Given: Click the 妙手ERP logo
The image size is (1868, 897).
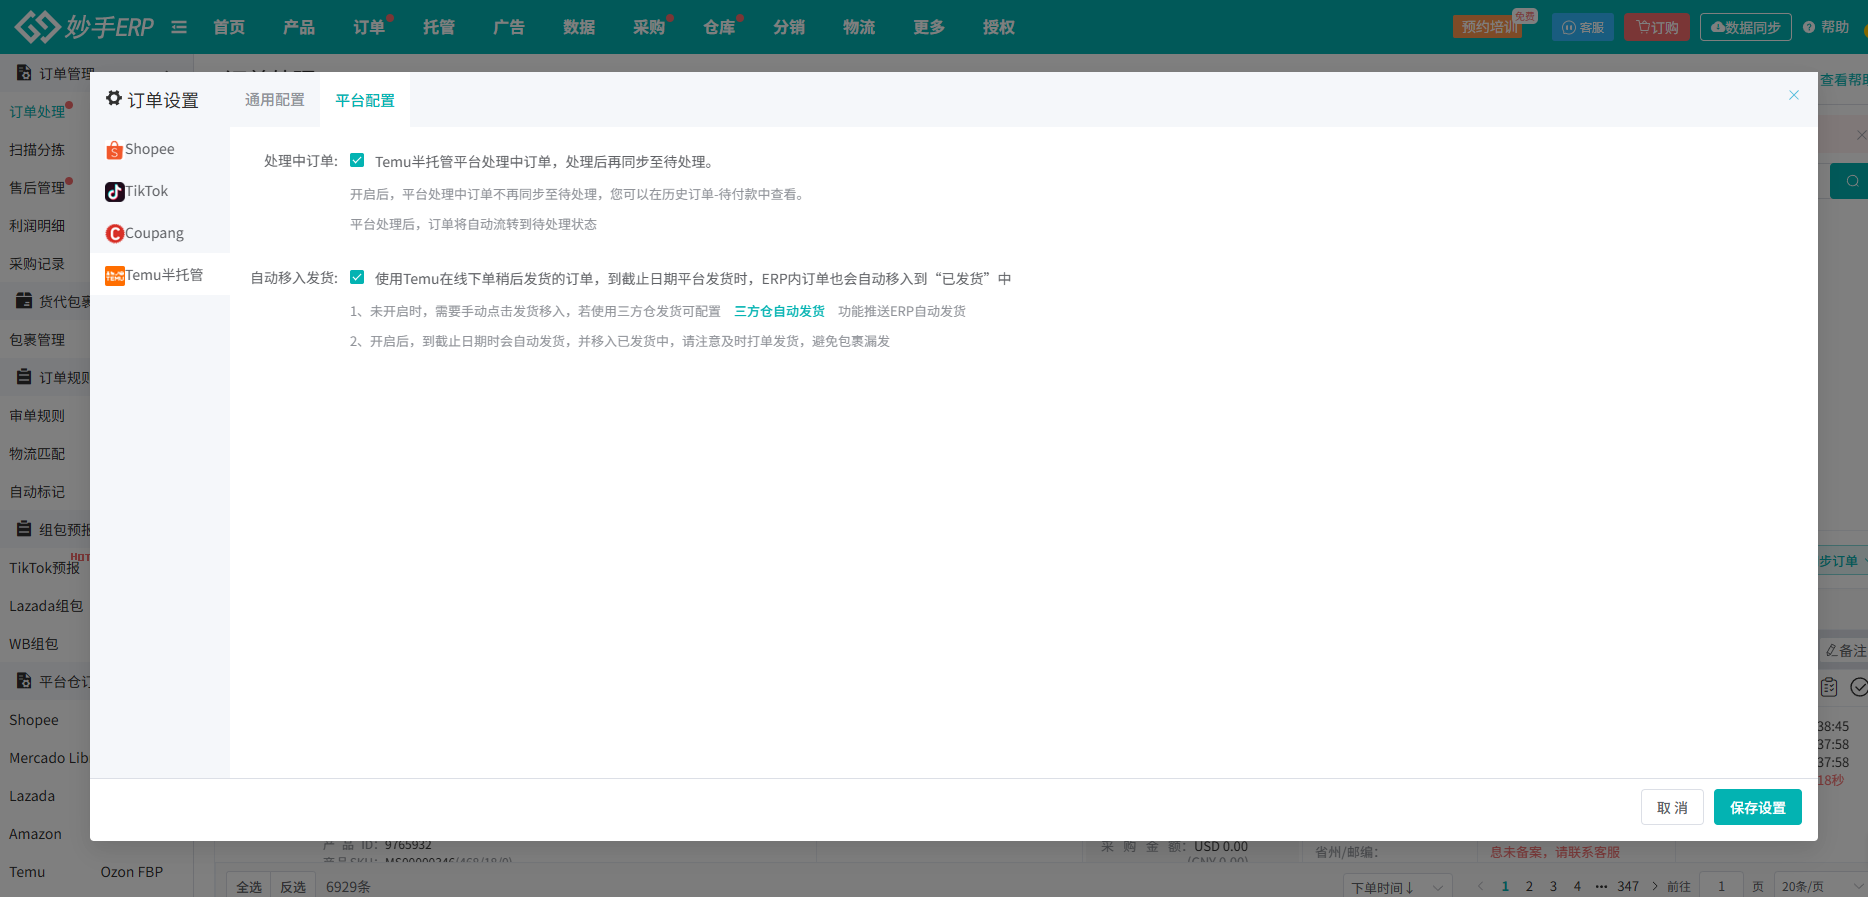Looking at the screenshot, I should (x=85, y=27).
